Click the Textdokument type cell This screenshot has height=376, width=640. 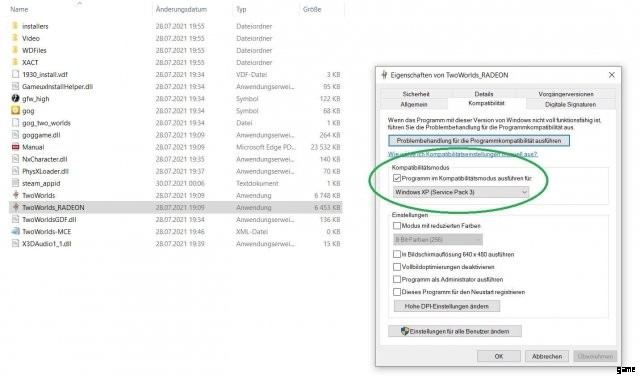coord(257,183)
